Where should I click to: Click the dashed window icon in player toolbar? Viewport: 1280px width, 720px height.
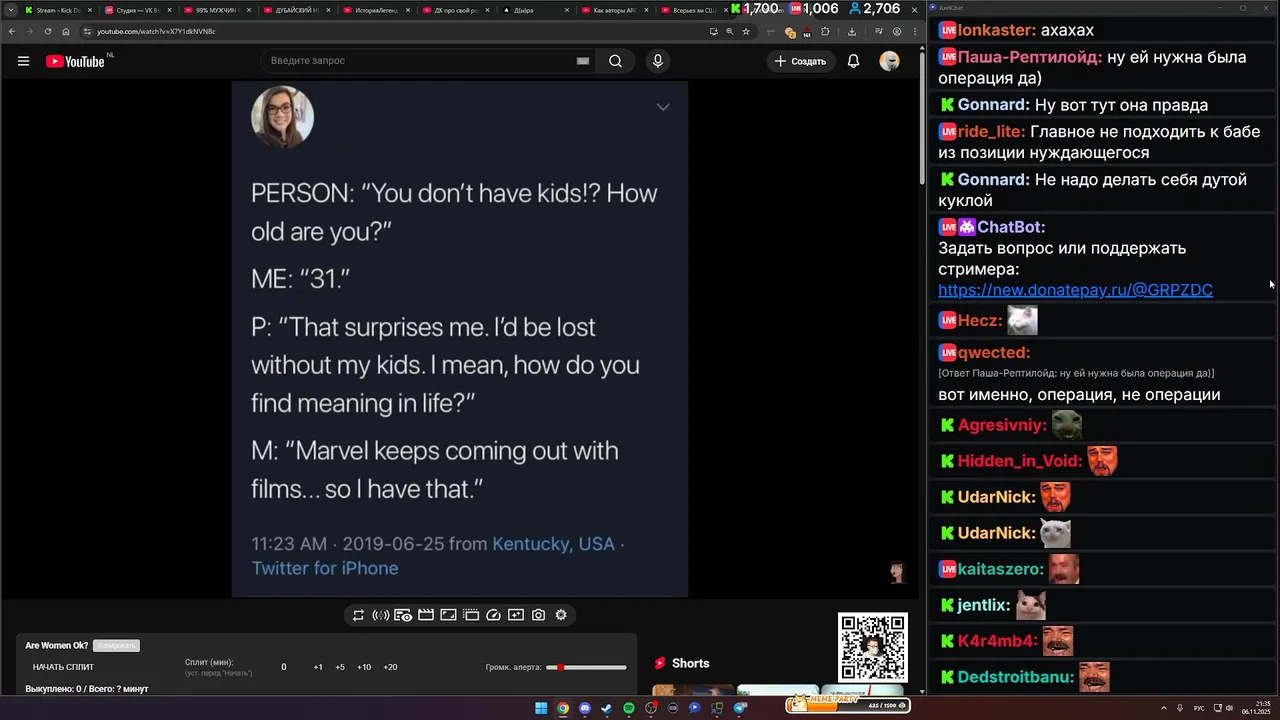[471, 615]
